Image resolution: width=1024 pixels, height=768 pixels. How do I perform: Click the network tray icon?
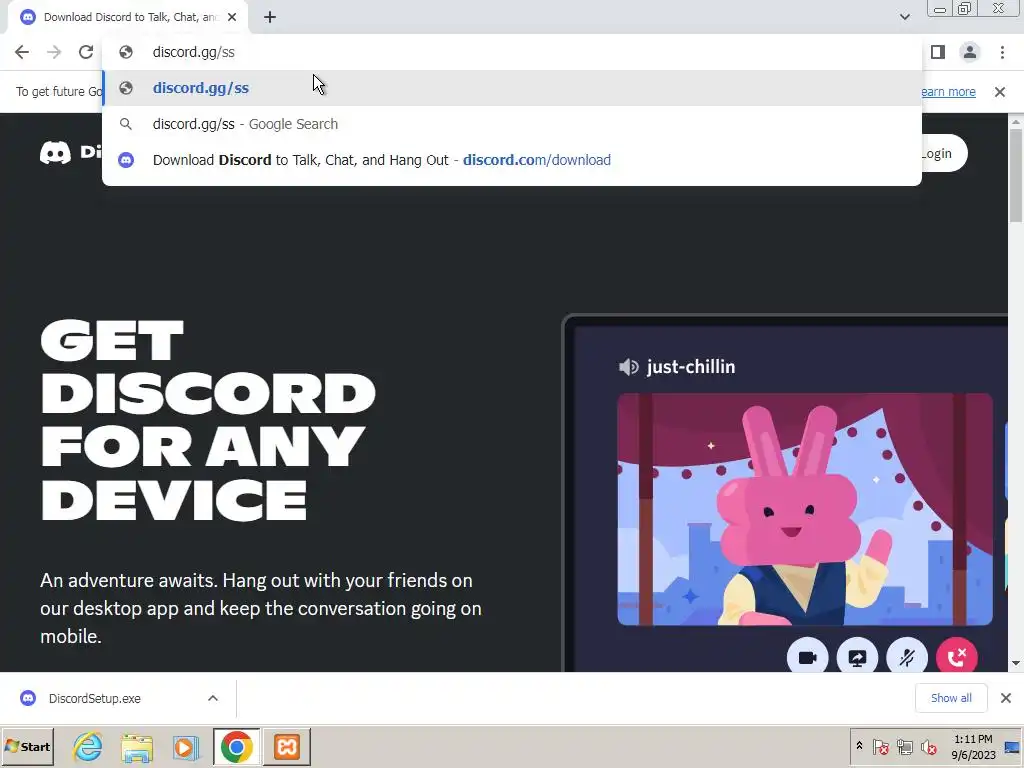(904, 747)
